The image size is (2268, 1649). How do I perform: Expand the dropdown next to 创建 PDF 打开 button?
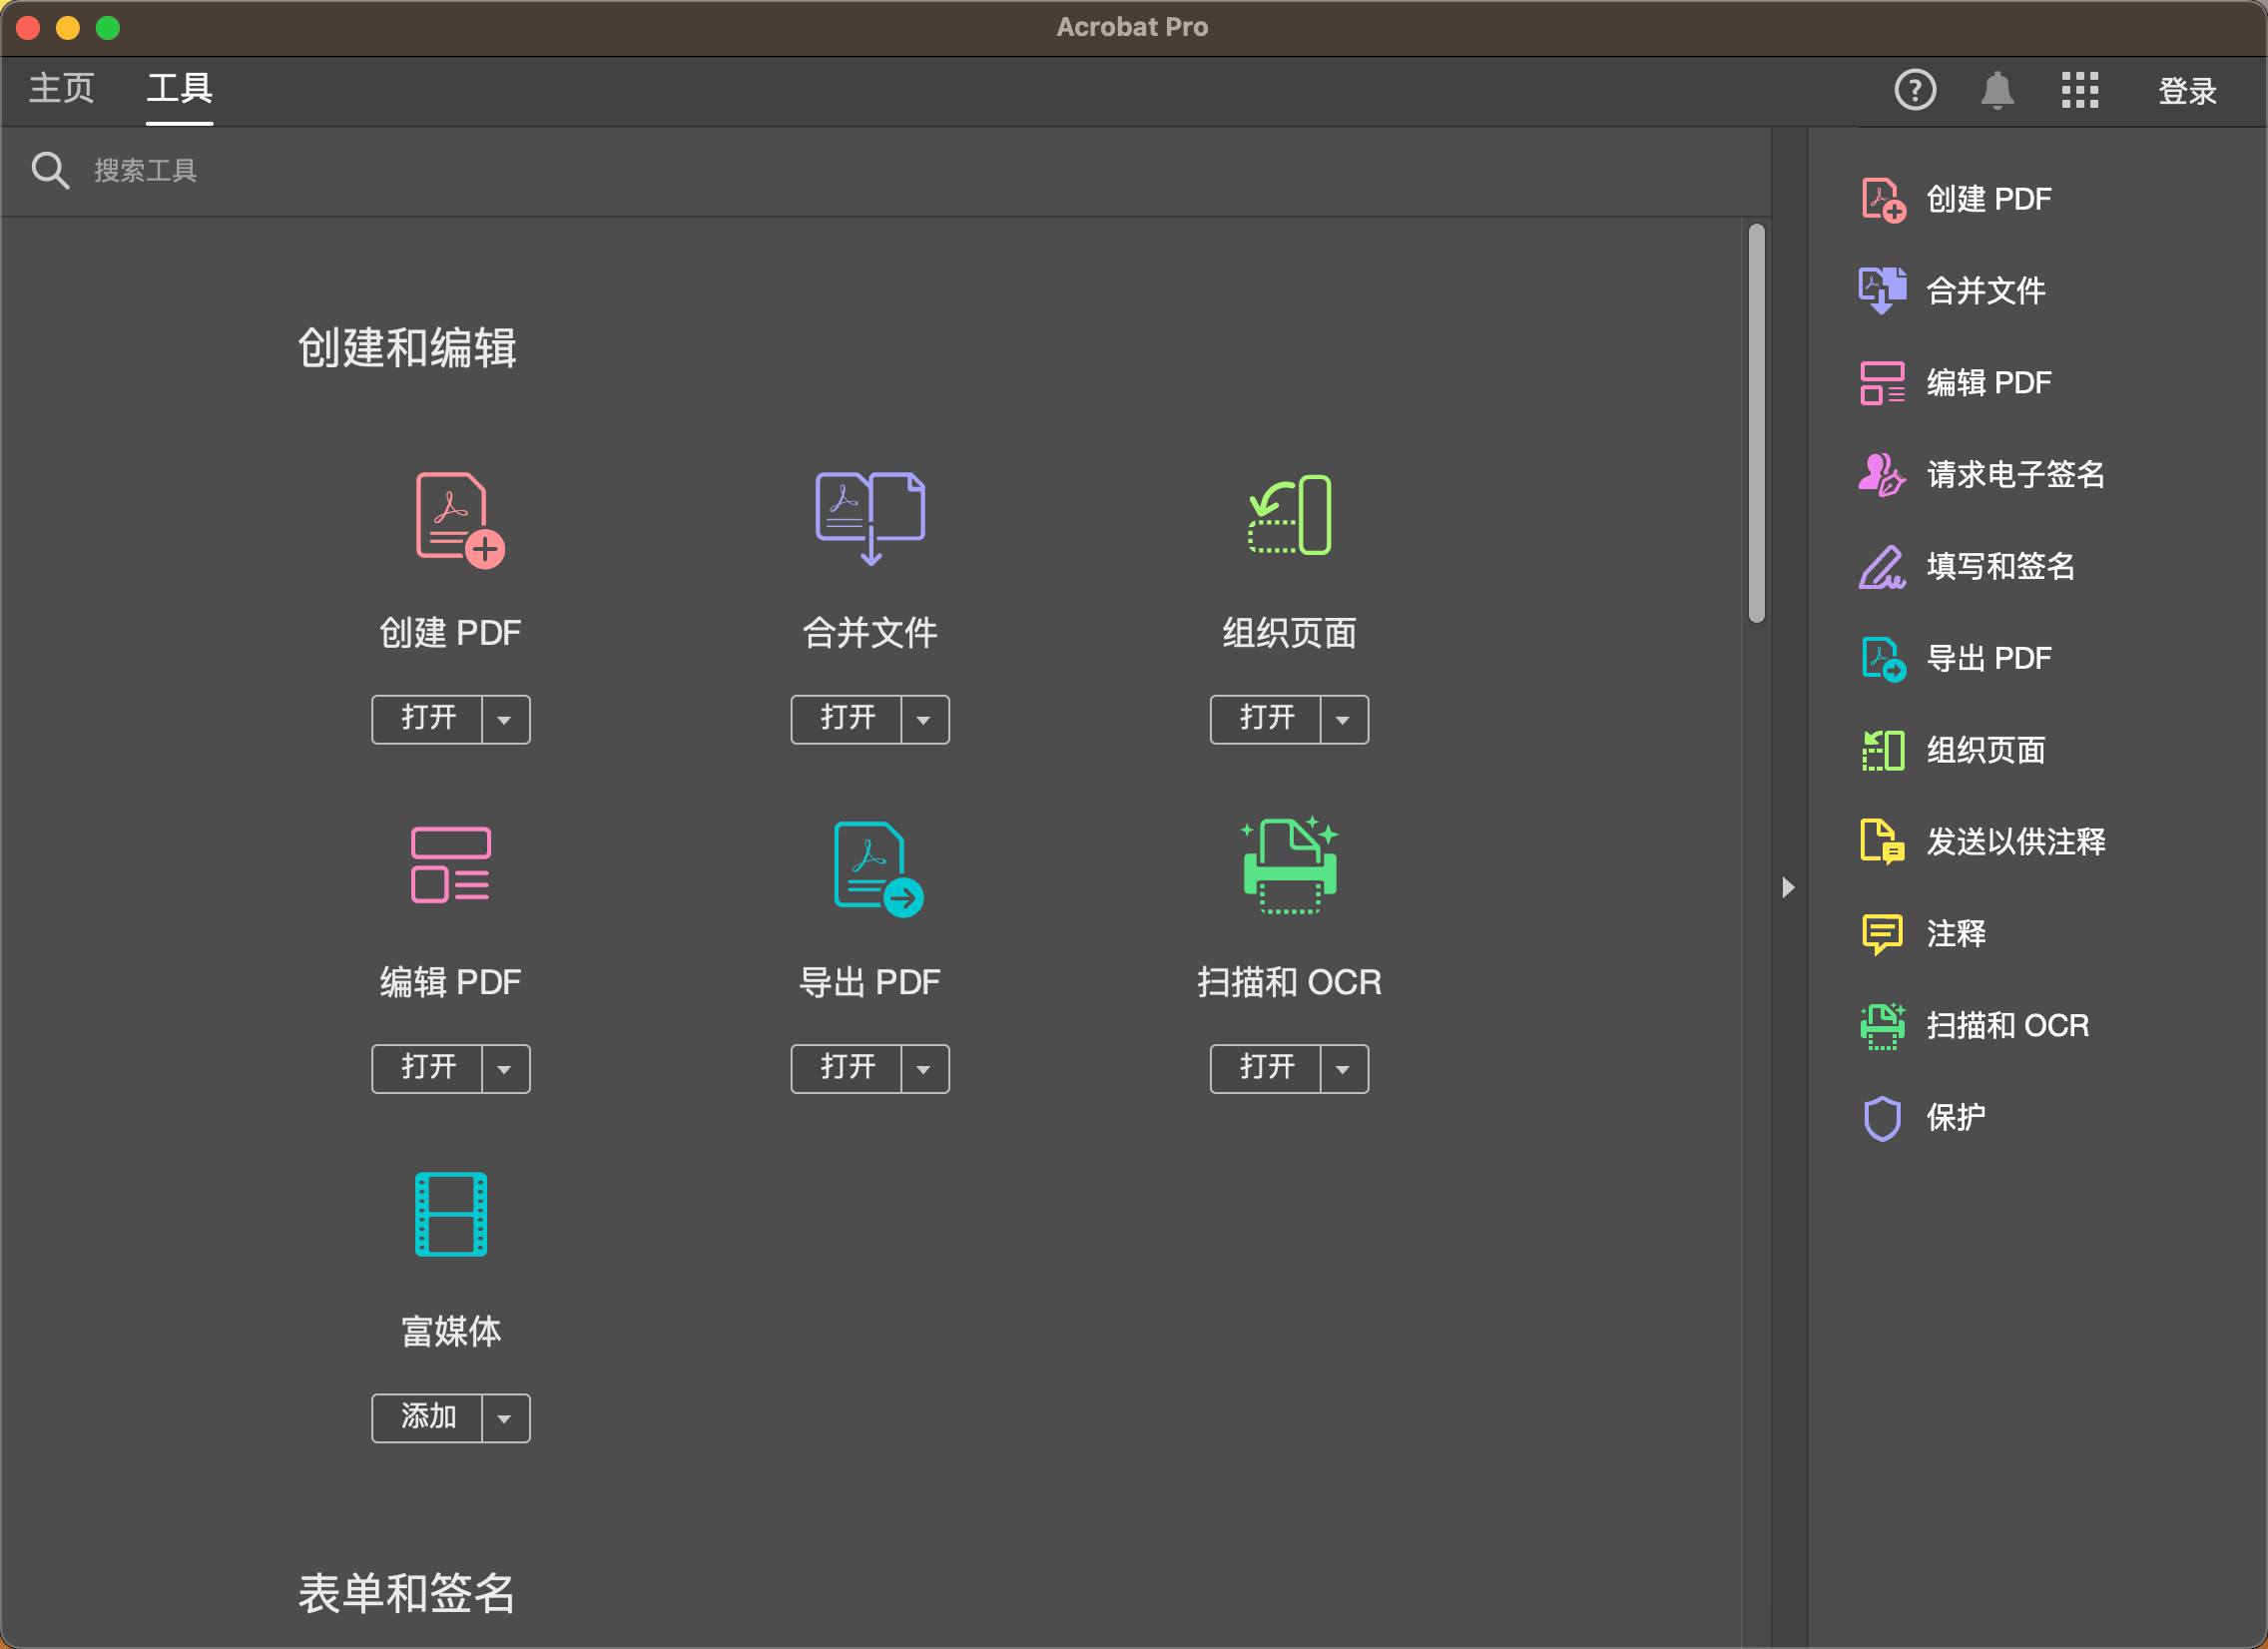tap(506, 719)
